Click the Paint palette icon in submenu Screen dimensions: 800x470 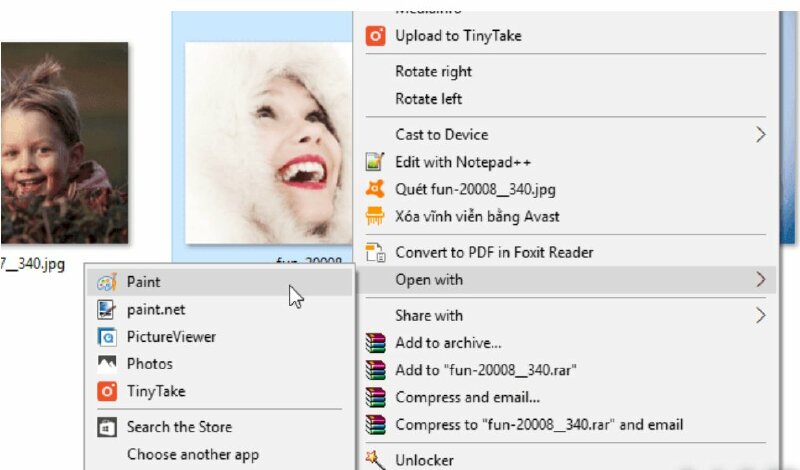coord(107,283)
